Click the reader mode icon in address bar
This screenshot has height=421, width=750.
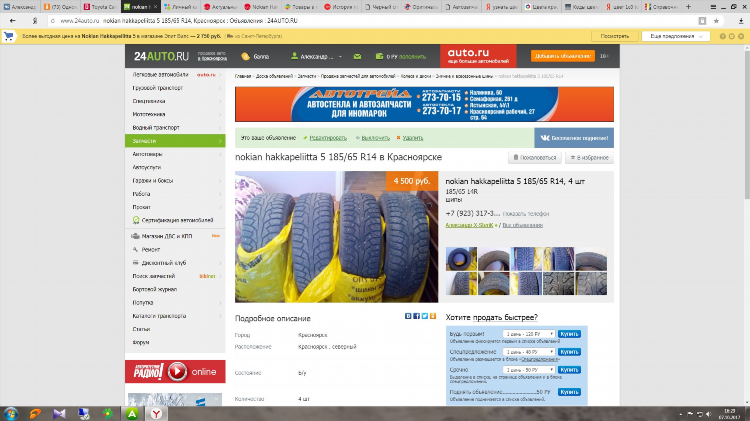tap(702, 21)
